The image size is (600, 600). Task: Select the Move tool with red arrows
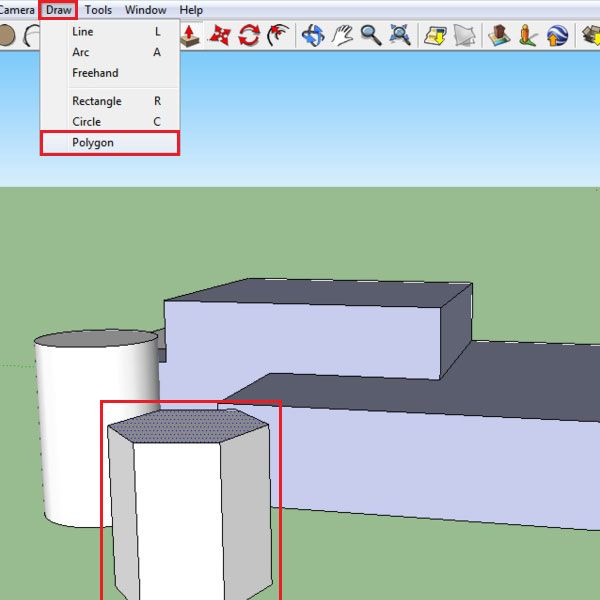click(x=220, y=36)
